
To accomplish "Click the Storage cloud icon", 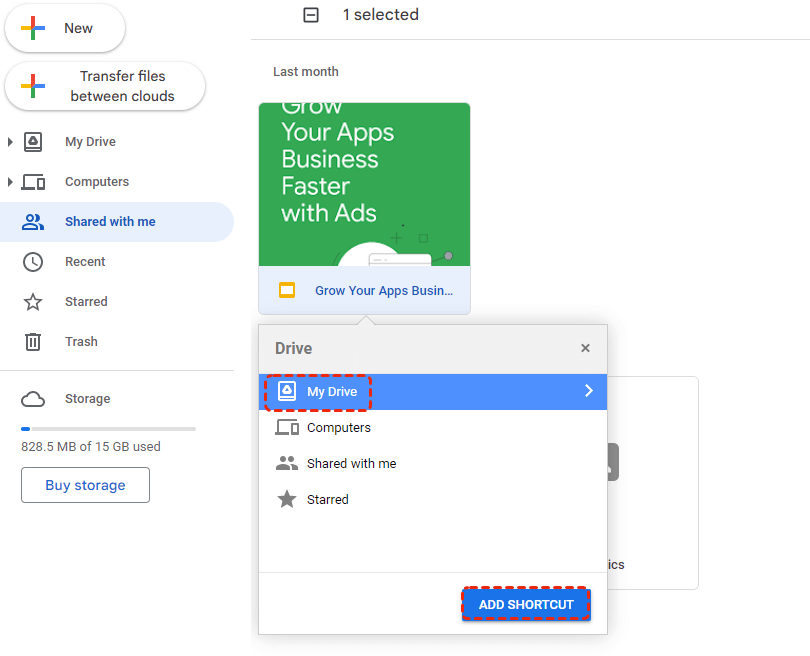I will click(x=33, y=399).
